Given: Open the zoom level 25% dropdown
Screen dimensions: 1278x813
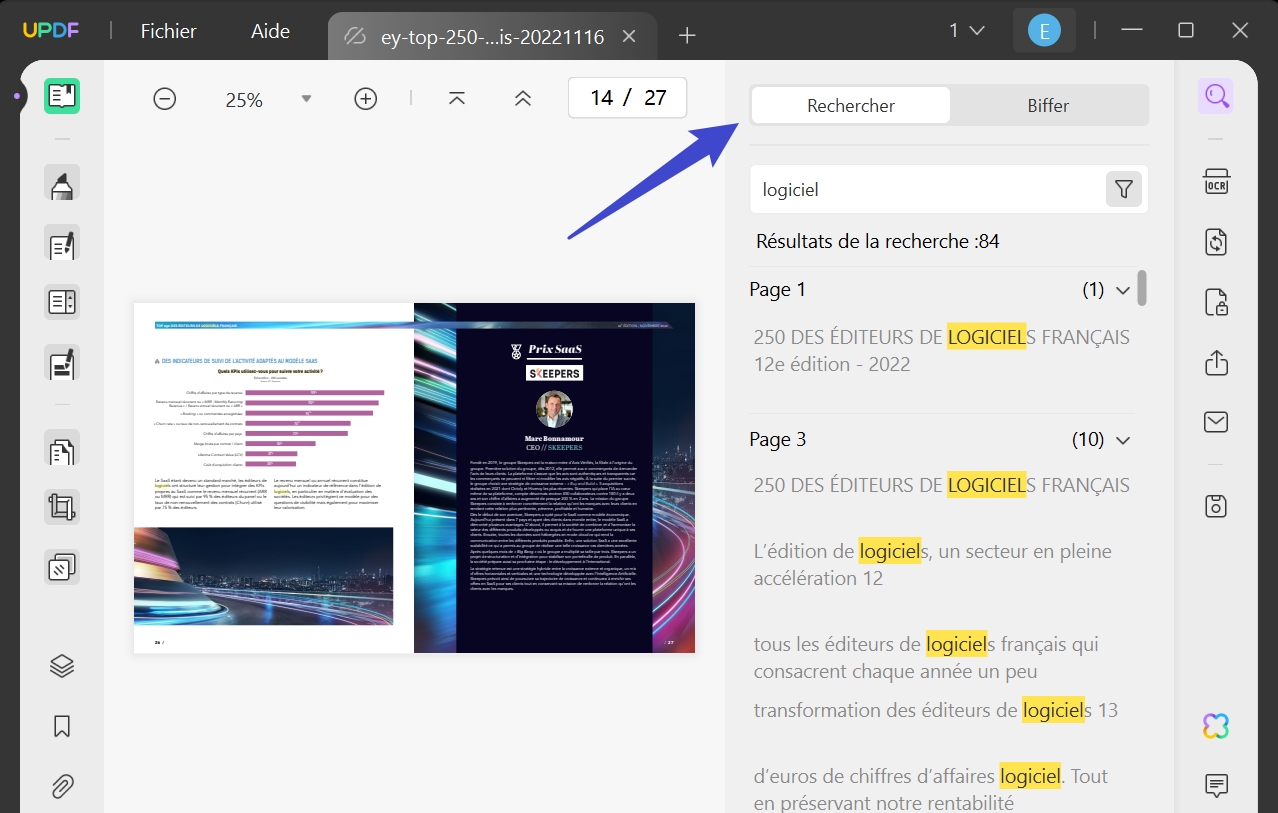Looking at the screenshot, I should 306,98.
